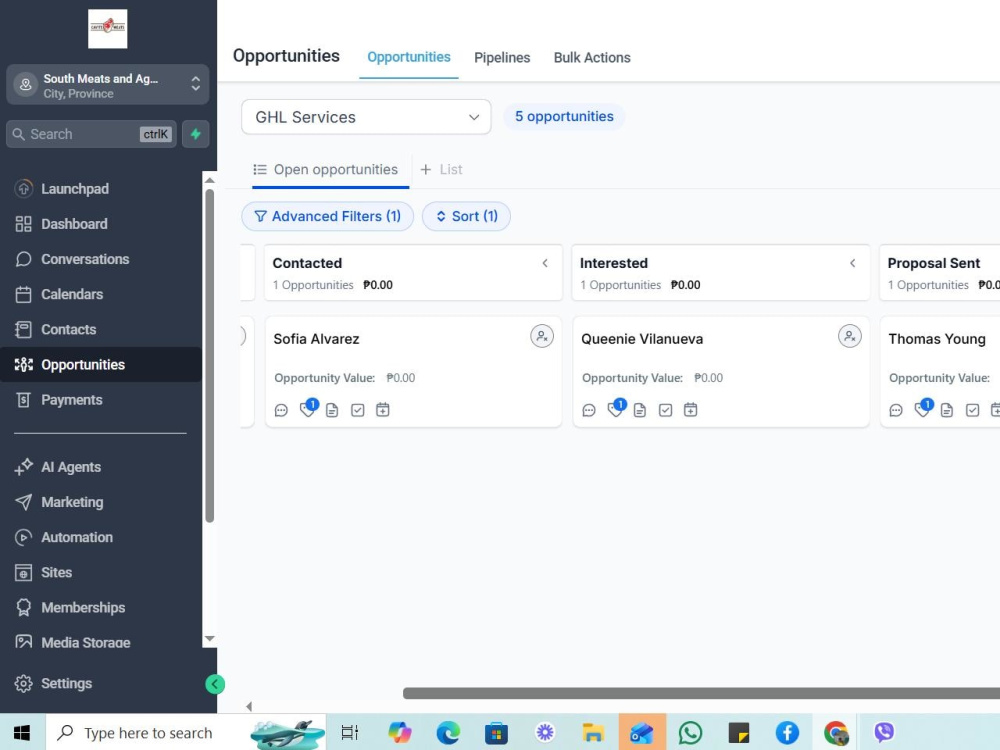Switch to the Pipelines tab
This screenshot has width=1000, height=750.
(x=502, y=57)
